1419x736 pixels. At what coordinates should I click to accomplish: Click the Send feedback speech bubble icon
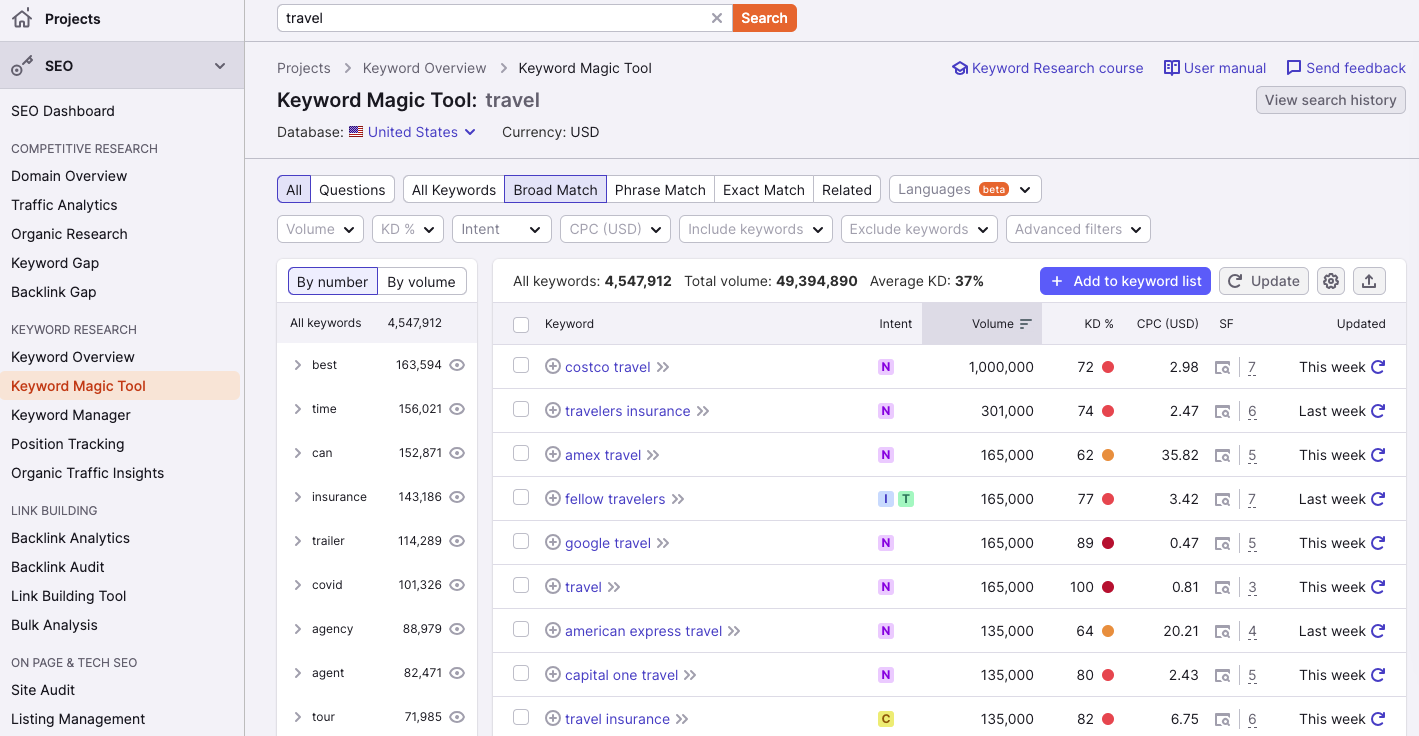(x=1293, y=68)
